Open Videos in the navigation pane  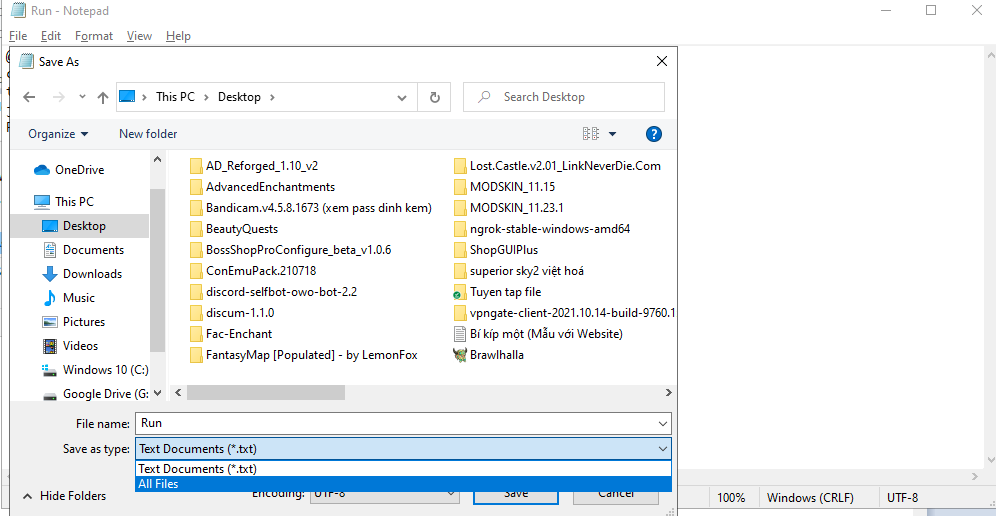pos(70,346)
